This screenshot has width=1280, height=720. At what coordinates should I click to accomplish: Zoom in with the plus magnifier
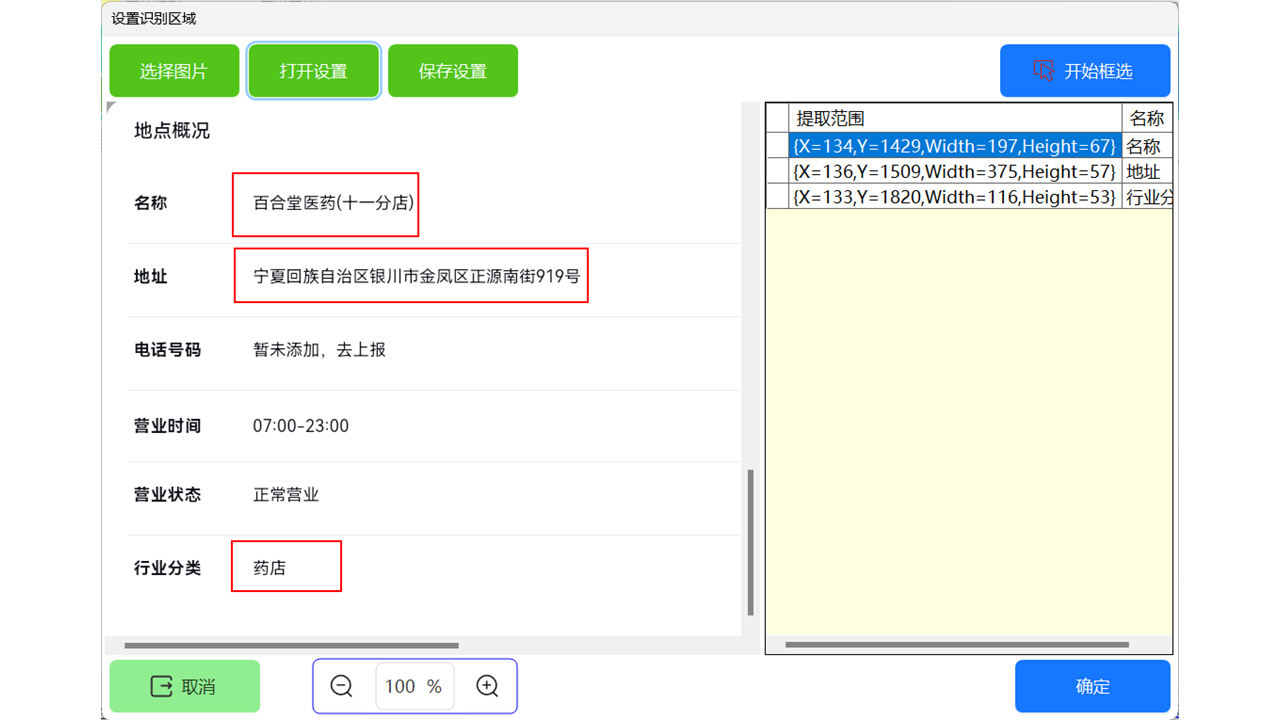tap(487, 686)
